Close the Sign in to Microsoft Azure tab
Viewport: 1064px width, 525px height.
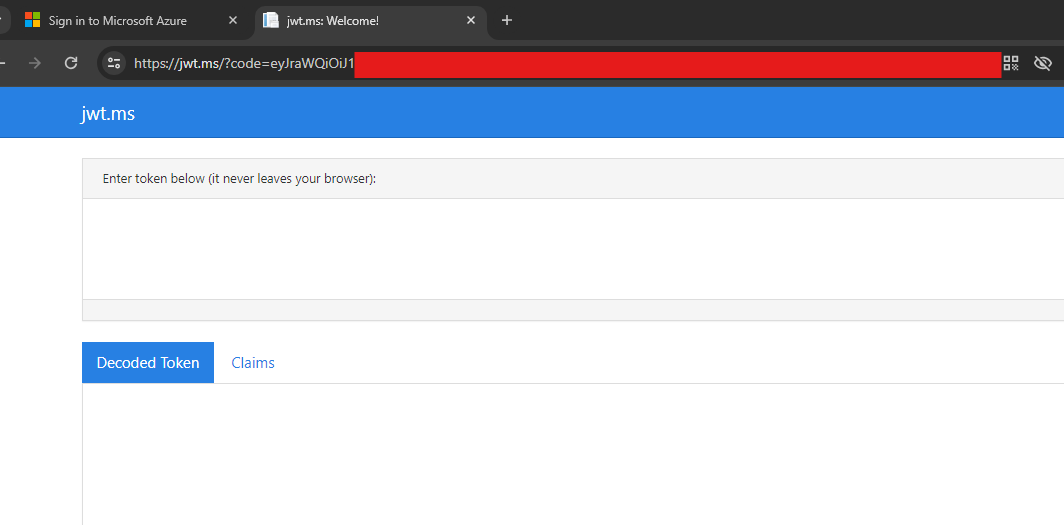(233, 20)
